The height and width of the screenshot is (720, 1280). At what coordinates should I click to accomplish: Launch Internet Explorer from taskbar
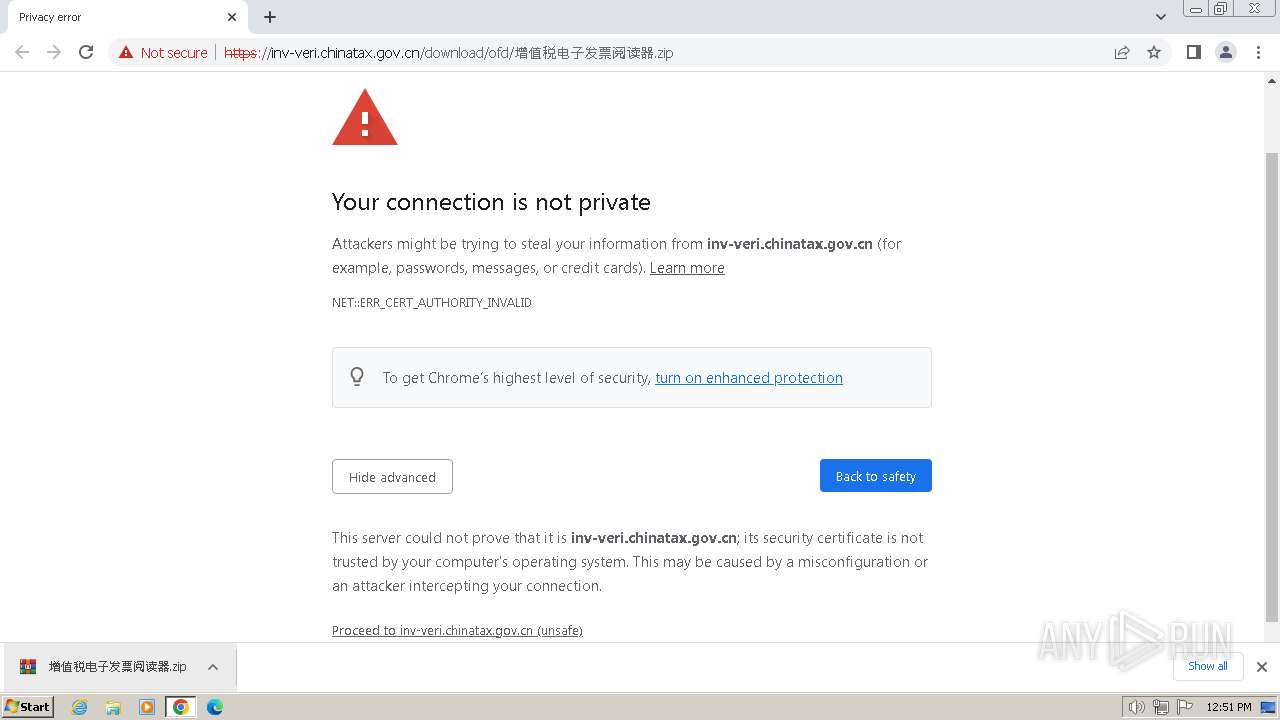click(x=80, y=707)
